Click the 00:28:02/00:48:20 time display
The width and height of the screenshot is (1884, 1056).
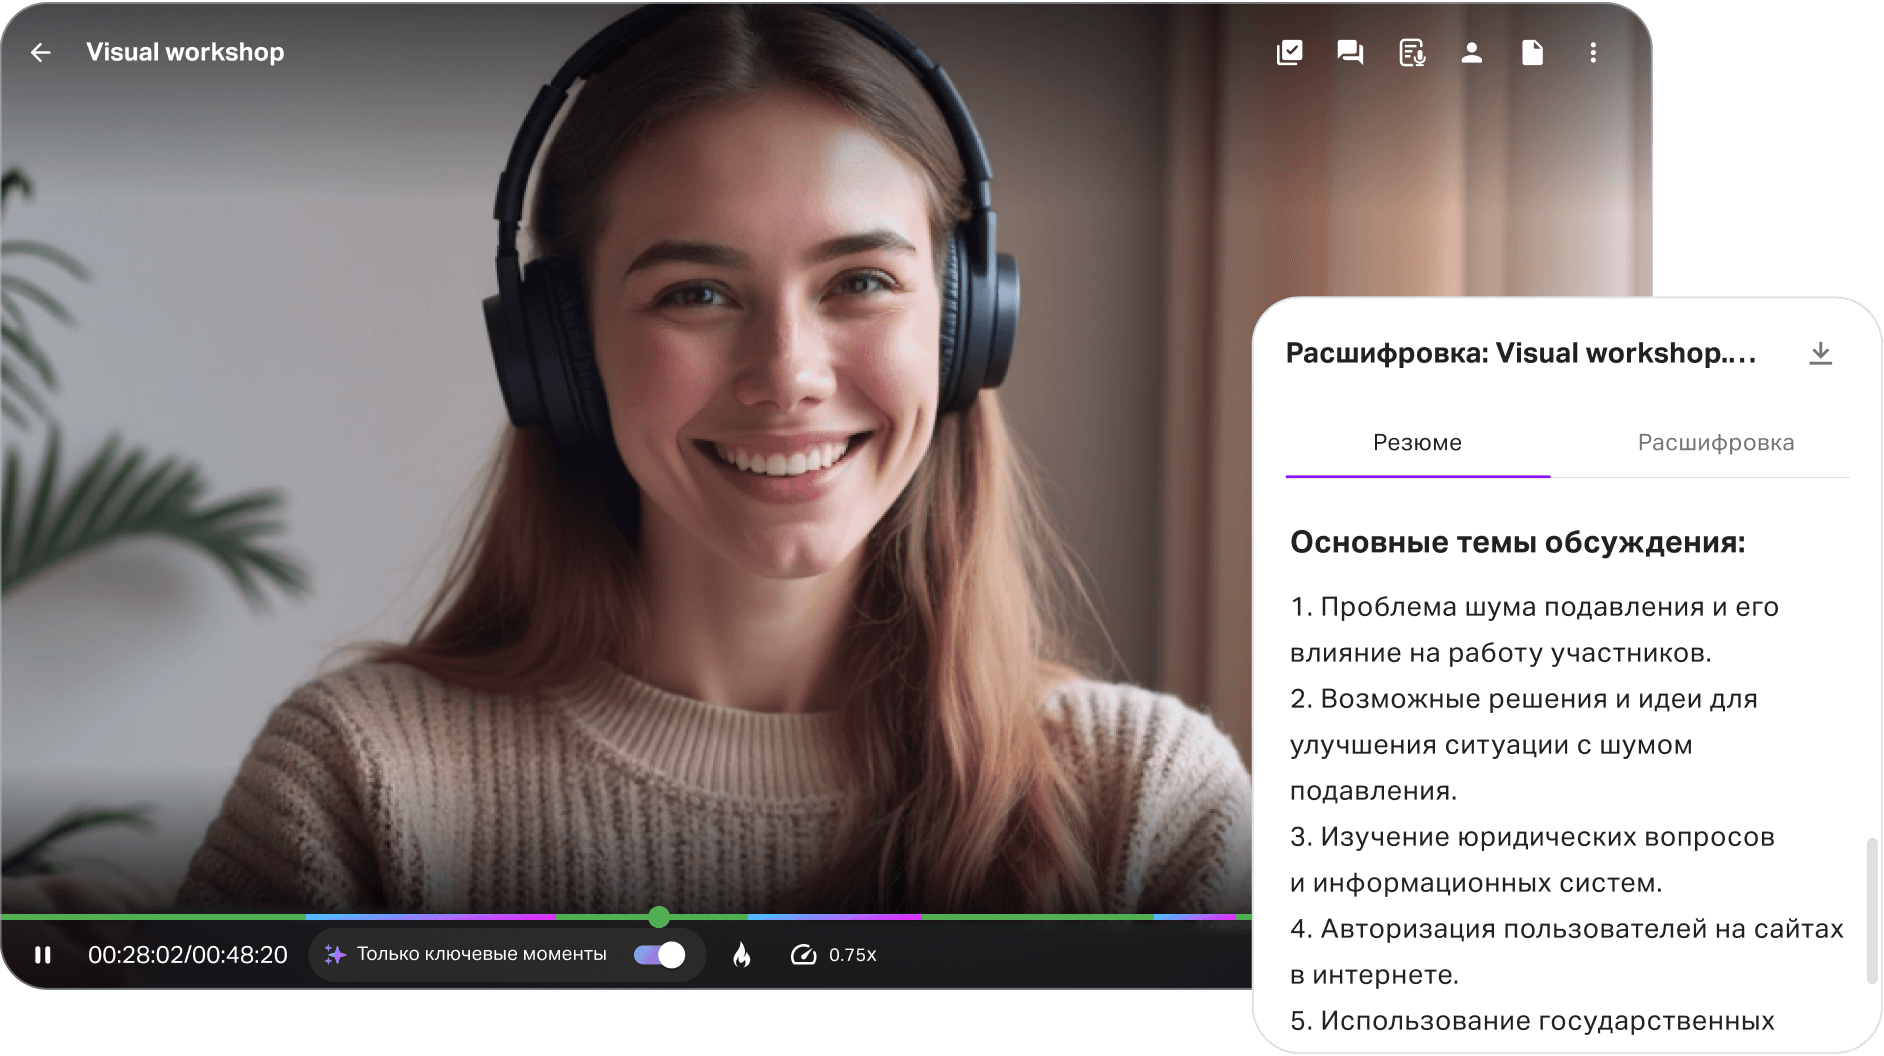(x=188, y=955)
